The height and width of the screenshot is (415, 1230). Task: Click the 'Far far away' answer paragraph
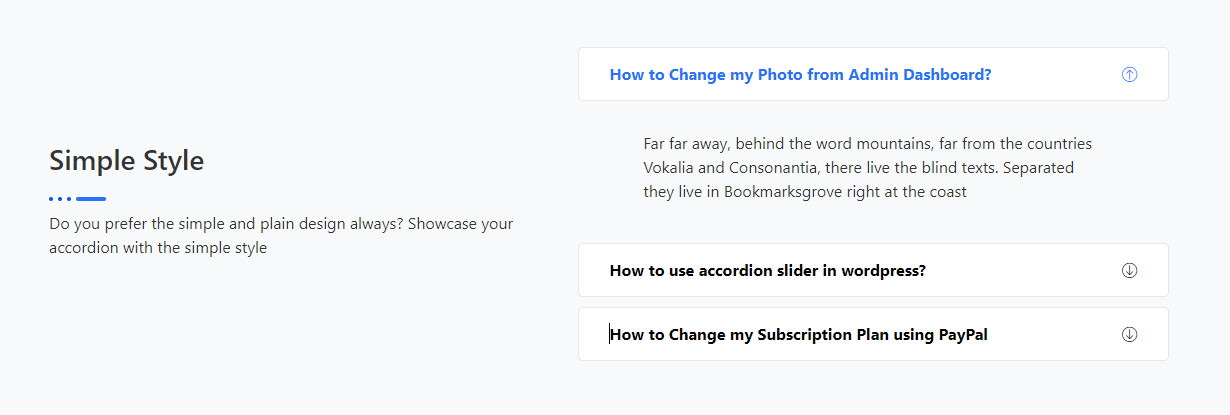coord(867,167)
